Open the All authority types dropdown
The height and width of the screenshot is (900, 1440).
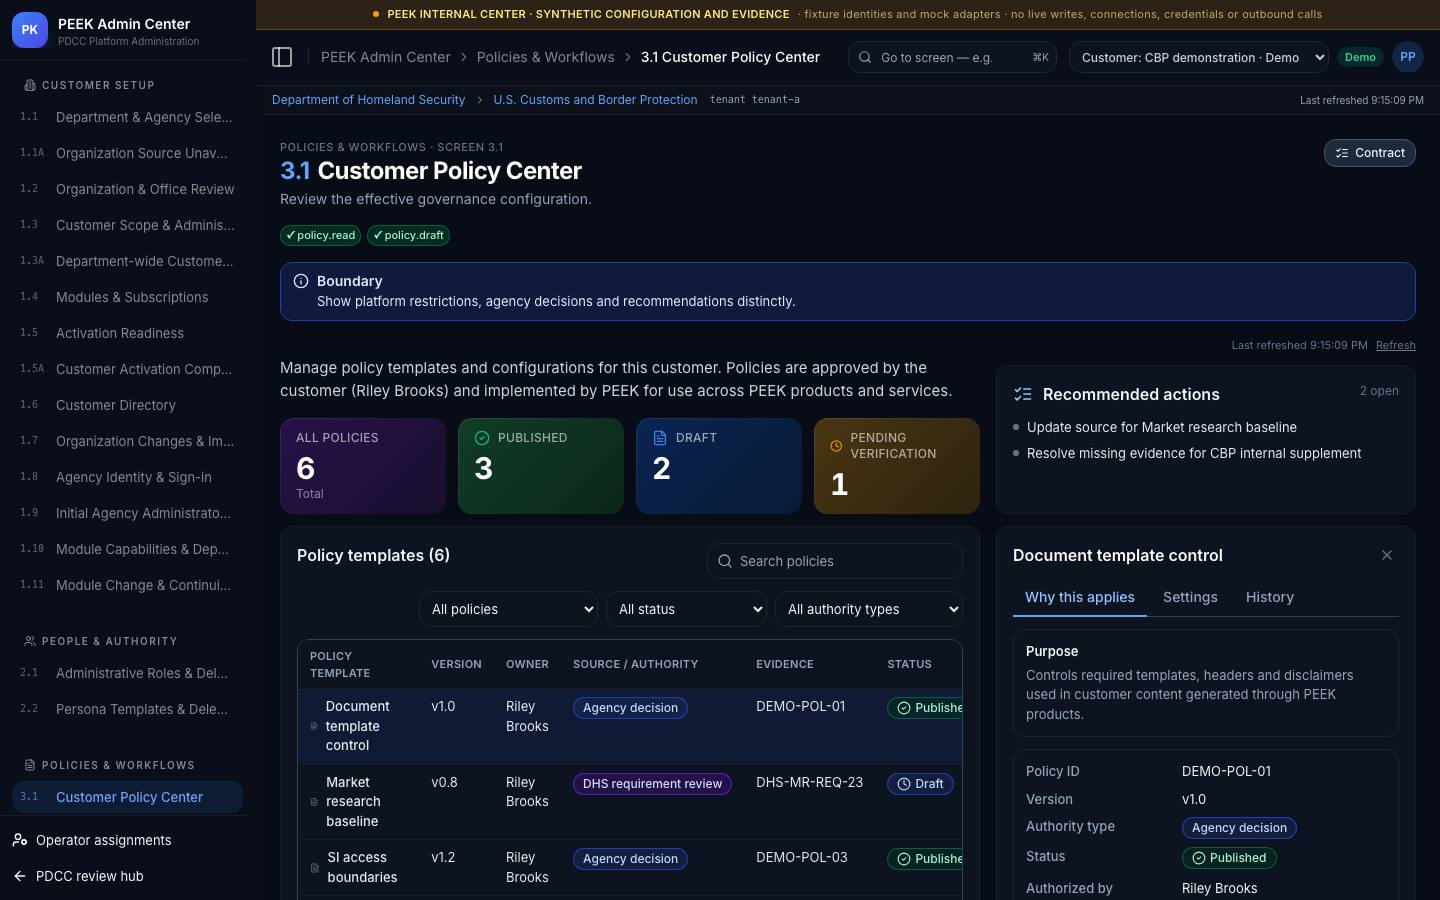point(869,609)
